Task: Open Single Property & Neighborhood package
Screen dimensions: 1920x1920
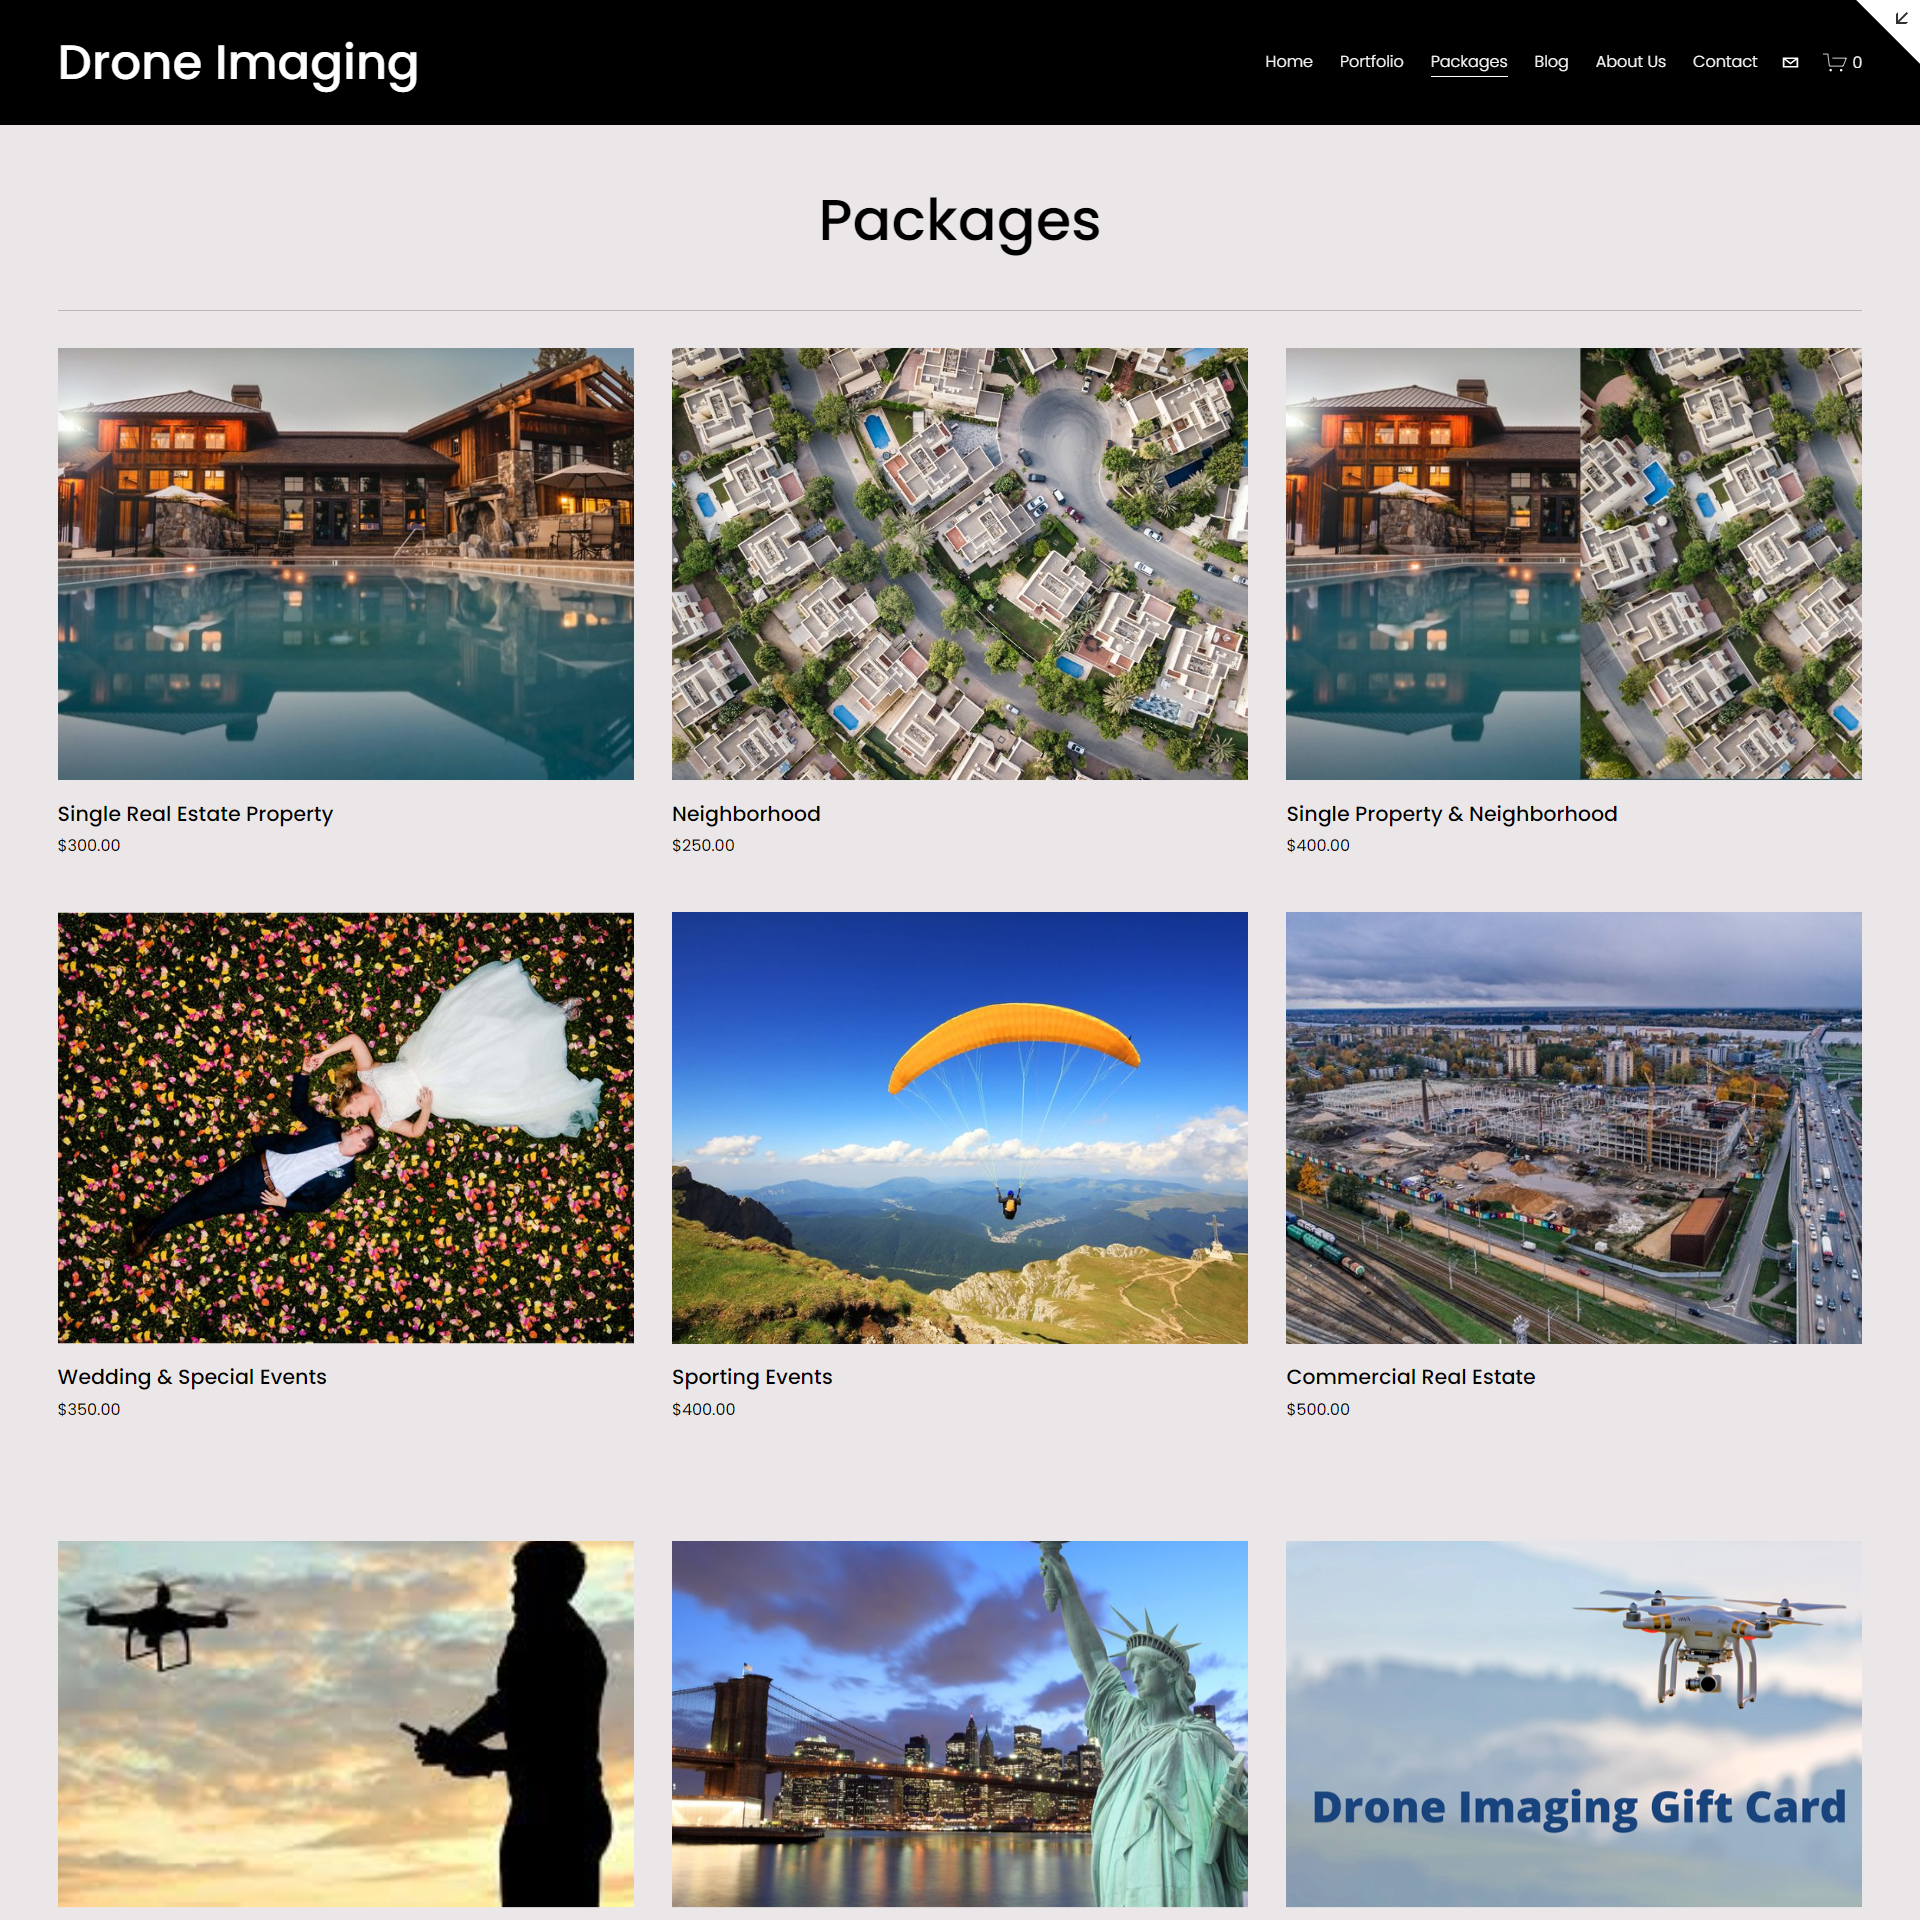Action: click(x=1451, y=814)
